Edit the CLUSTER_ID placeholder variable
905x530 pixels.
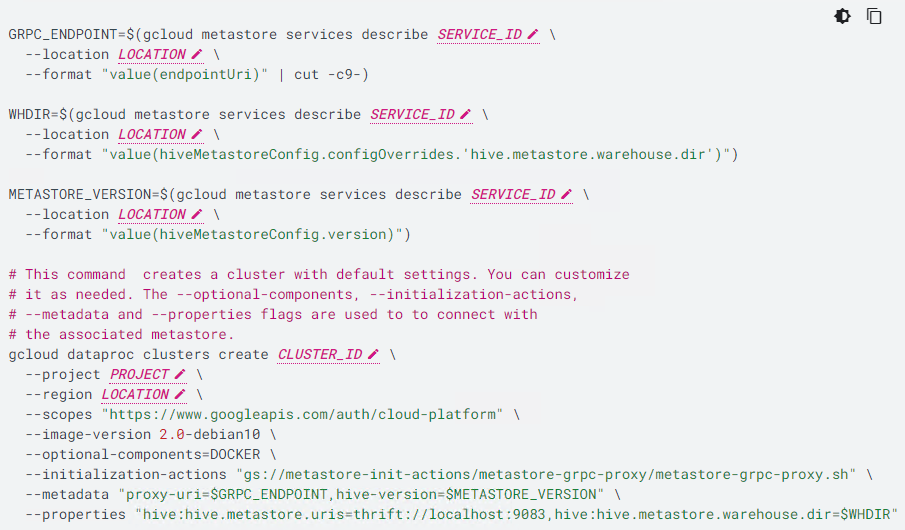coord(319,354)
